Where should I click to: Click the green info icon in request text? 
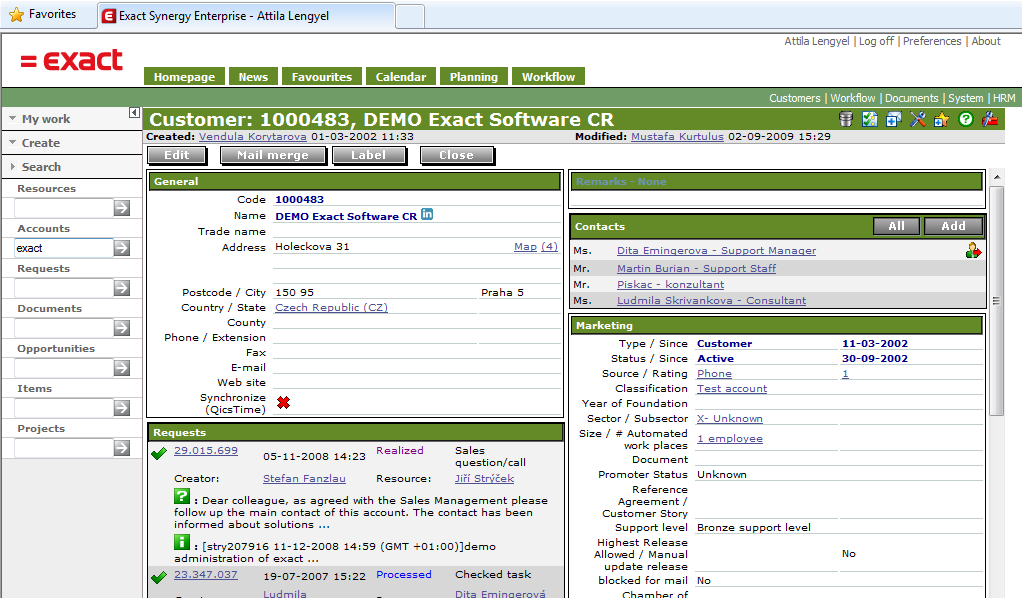182,542
